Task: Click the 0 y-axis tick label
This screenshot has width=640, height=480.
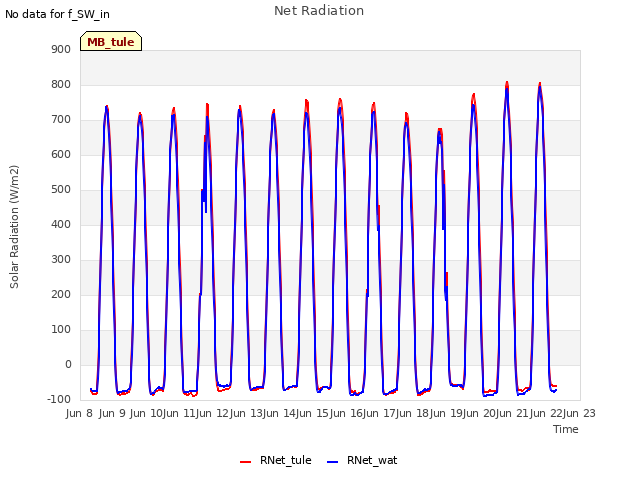Action: coord(68,364)
